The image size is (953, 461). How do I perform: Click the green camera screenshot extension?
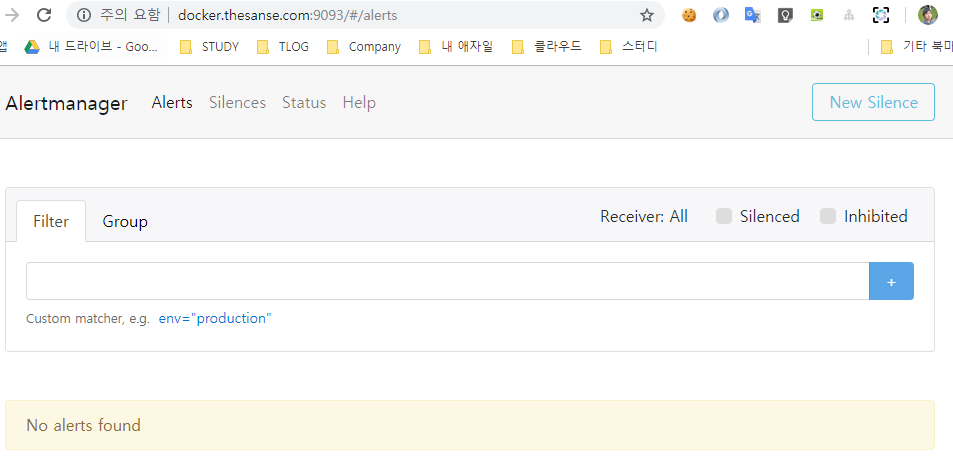[x=817, y=15]
